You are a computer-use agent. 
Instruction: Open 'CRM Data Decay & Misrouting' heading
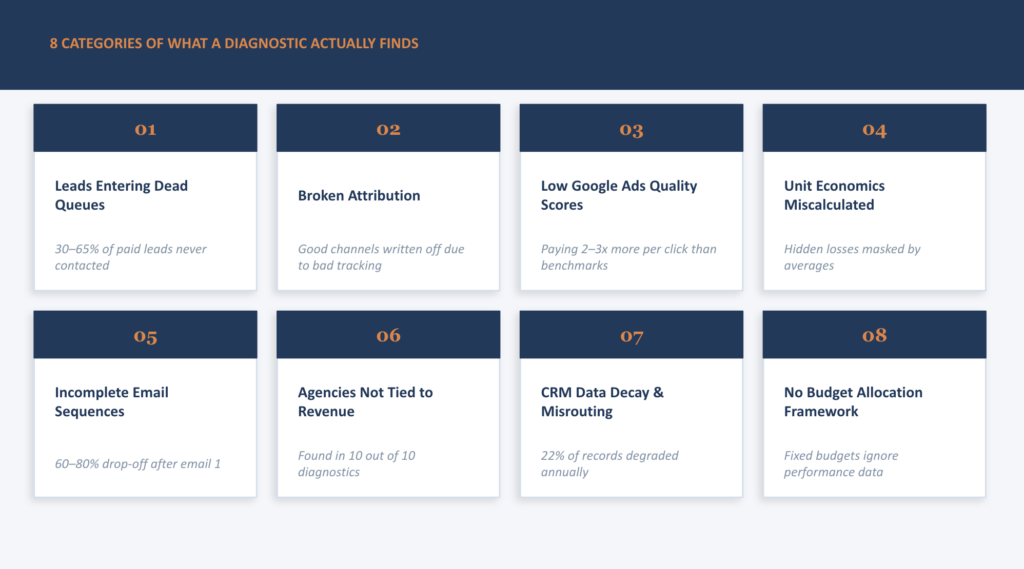[x=602, y=402]
